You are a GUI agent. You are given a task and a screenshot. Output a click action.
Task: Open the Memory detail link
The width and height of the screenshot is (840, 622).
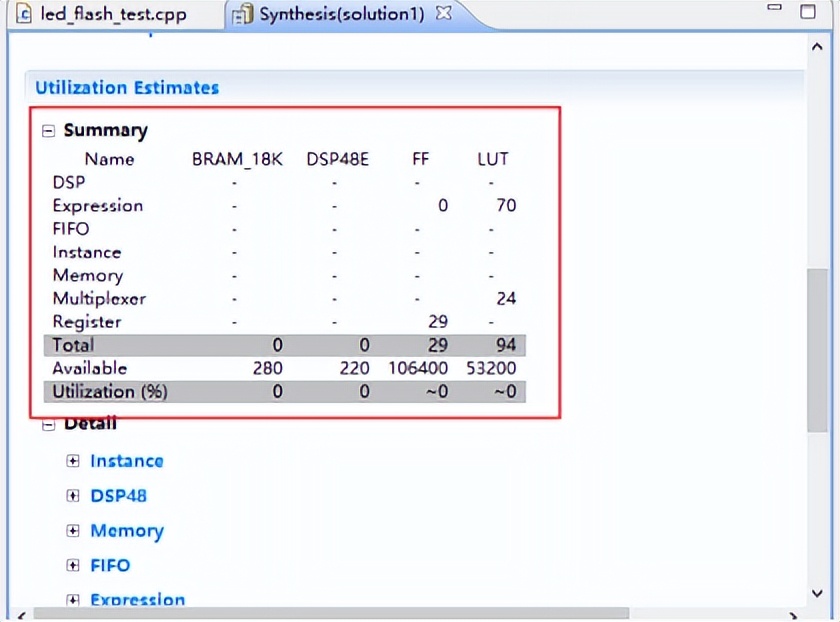click(x=127, y=531)
